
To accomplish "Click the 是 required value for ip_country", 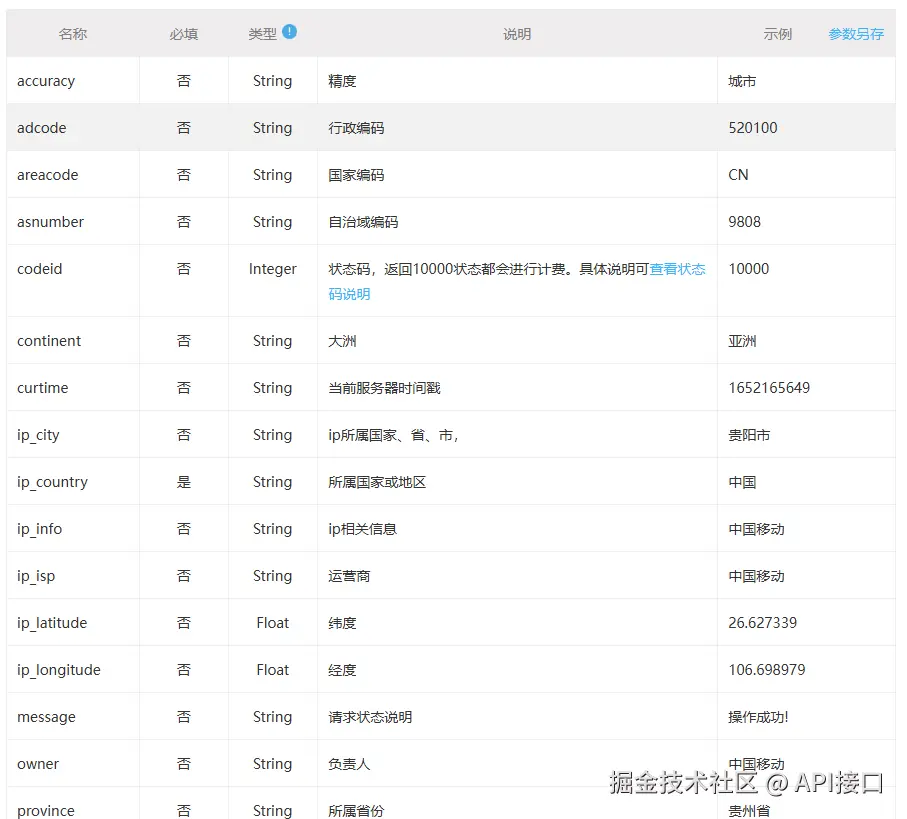I will (183, 482).
